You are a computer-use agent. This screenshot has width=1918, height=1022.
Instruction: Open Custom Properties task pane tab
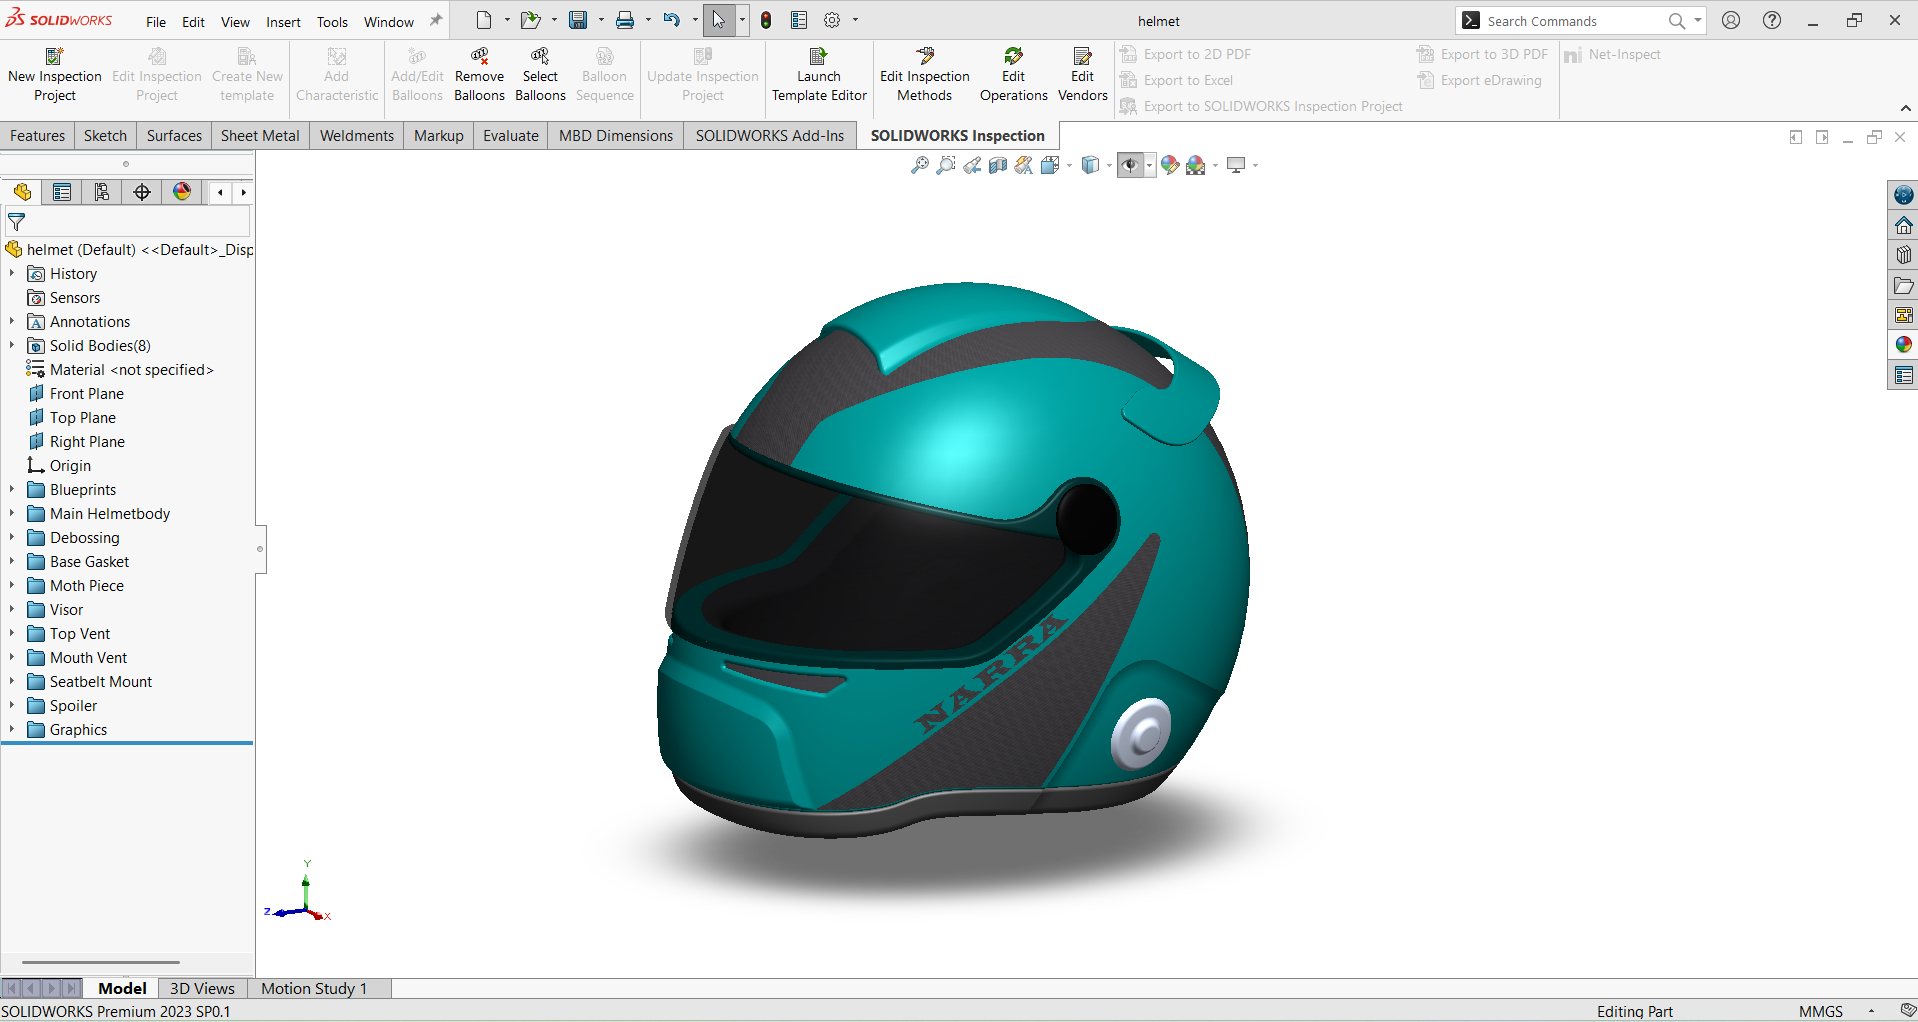(x=1904, y=375)
